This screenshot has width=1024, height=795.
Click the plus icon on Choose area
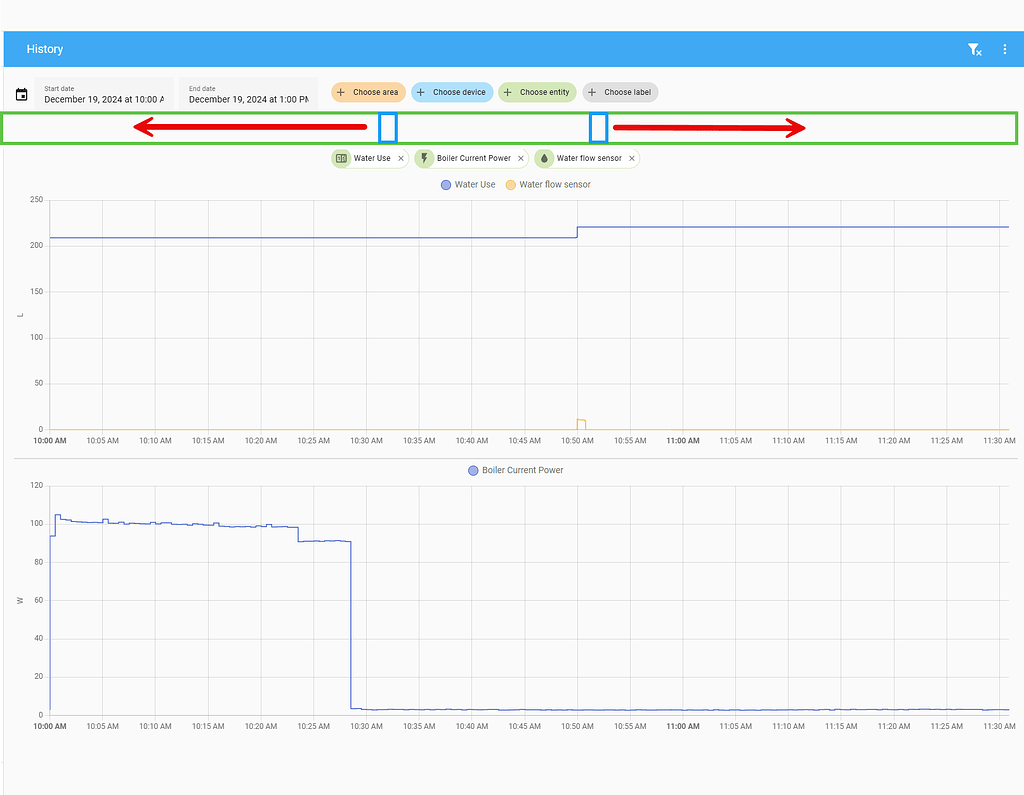pos(340,92)
